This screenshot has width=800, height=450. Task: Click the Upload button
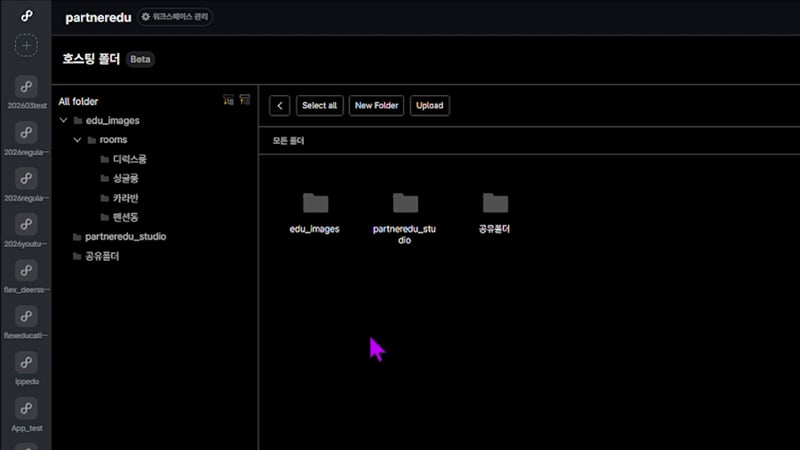pyautogui.click(x=430, y=106)
